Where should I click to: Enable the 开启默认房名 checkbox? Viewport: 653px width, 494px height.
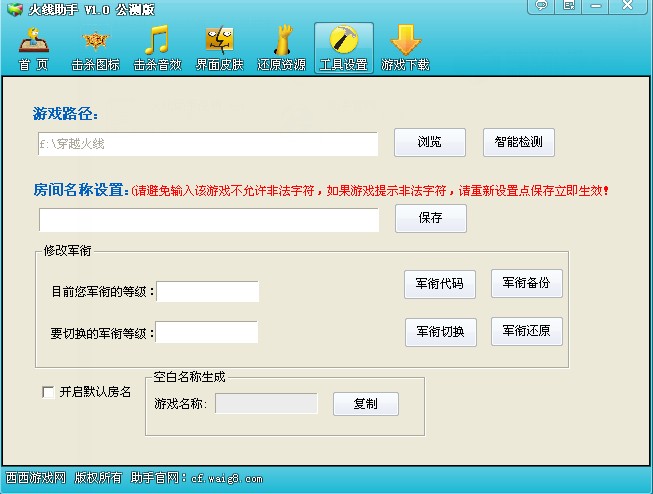(x=48, y=392)
